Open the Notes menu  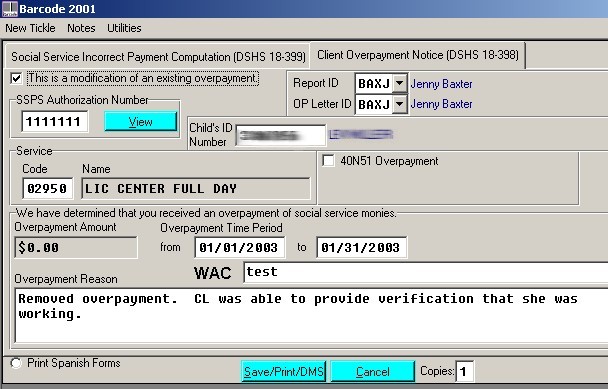pyautogui.click(x=81, y=28)
